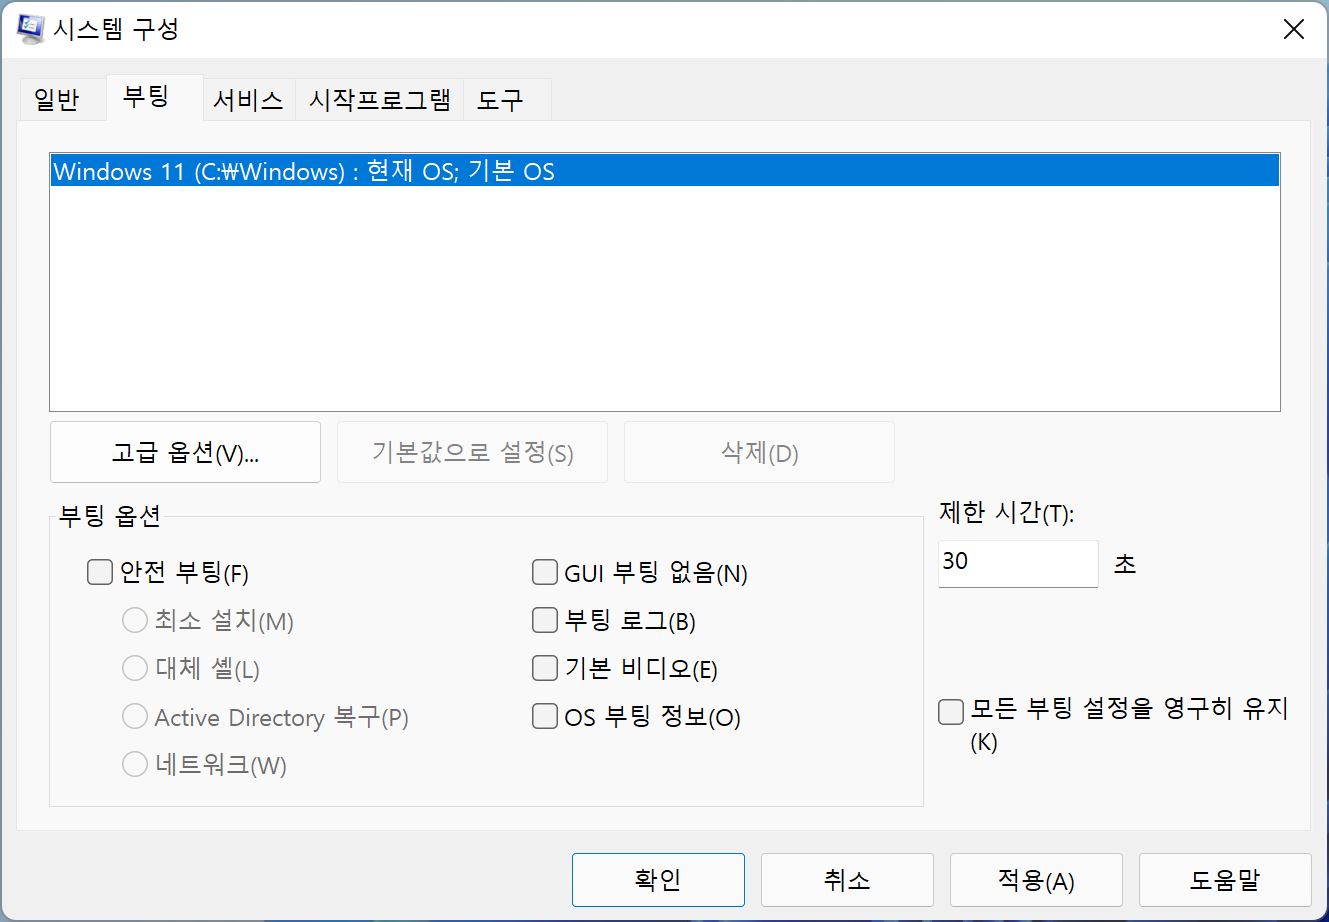The width and height of the screenshot is (1329, 922).
Task: Choose 최소 설치(M) radio option
Action: (x=135, y=620)
